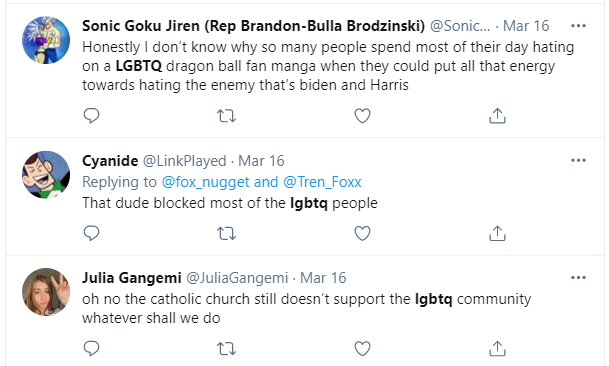609x366 pixels.
Task: Open the @Tren_Foxx profile link
Action: point(322,182)
